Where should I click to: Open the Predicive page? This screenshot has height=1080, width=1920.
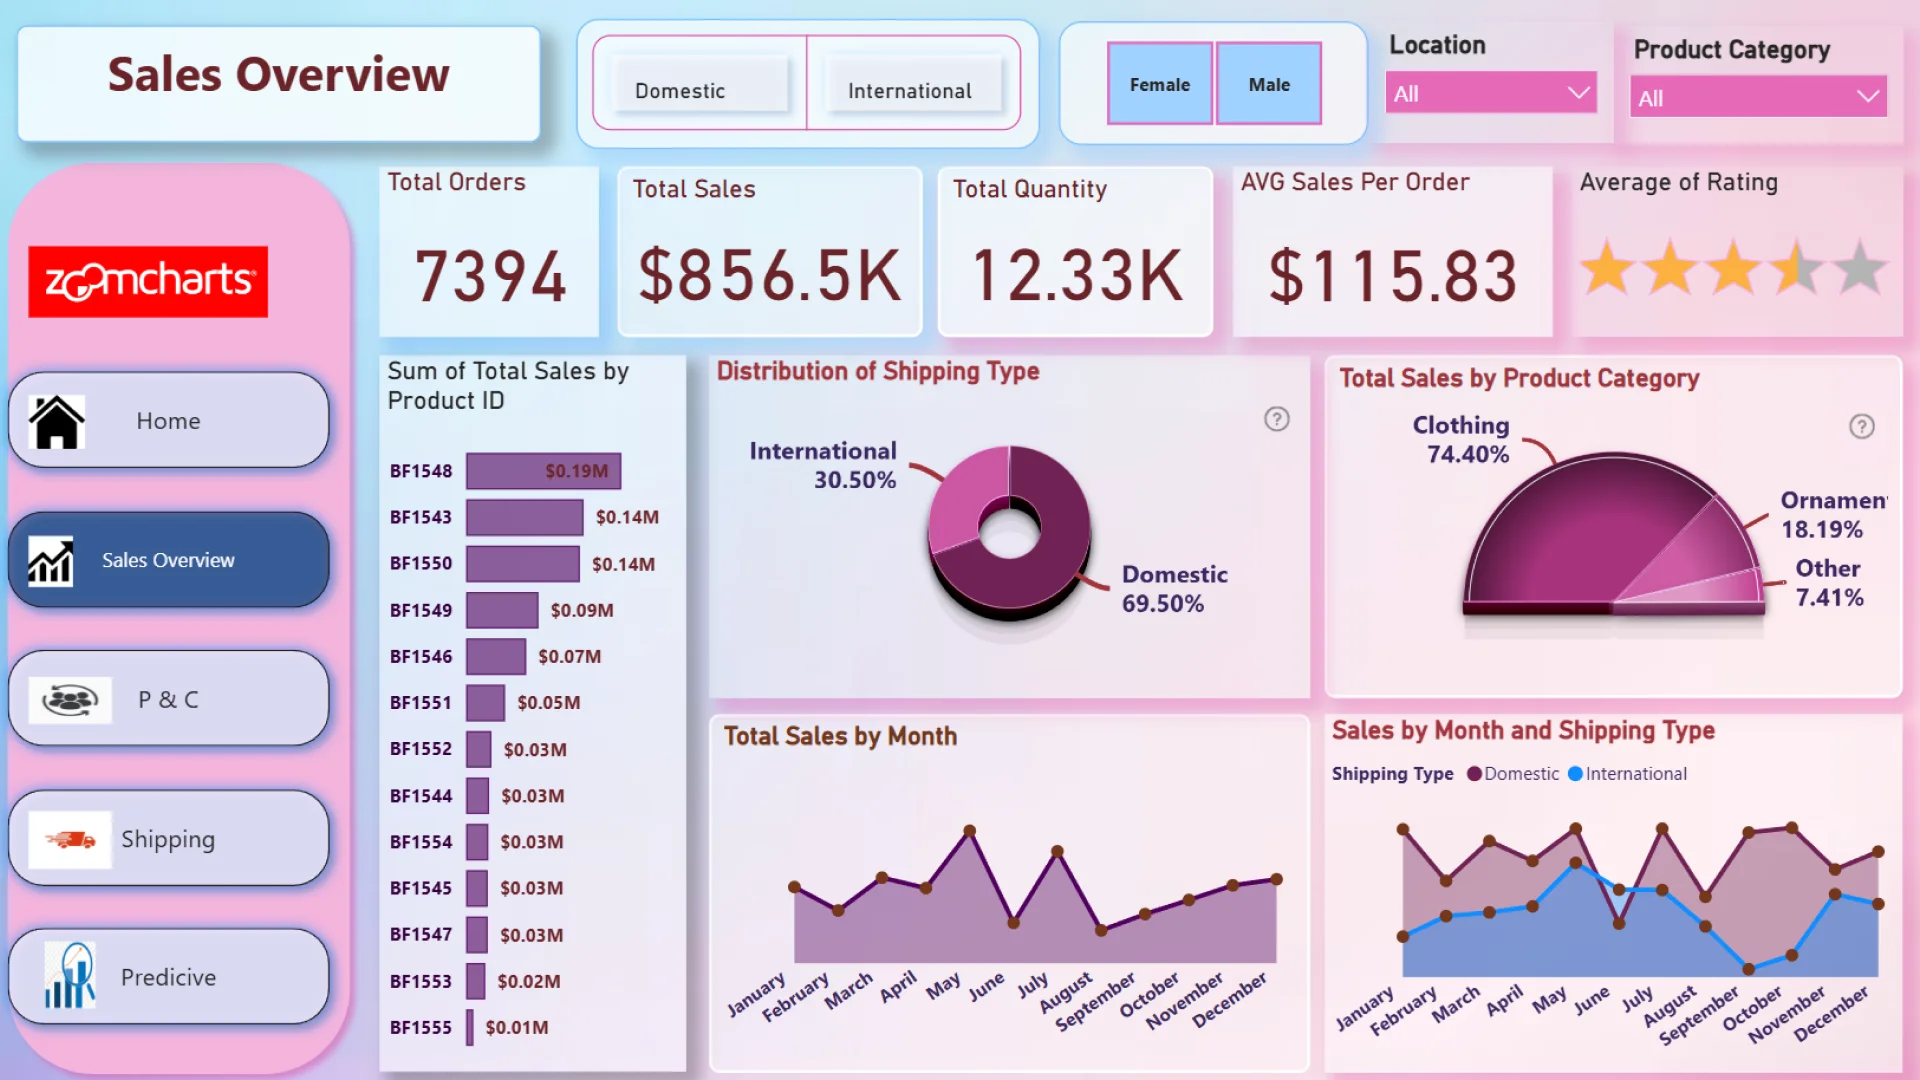coord(169,977)
